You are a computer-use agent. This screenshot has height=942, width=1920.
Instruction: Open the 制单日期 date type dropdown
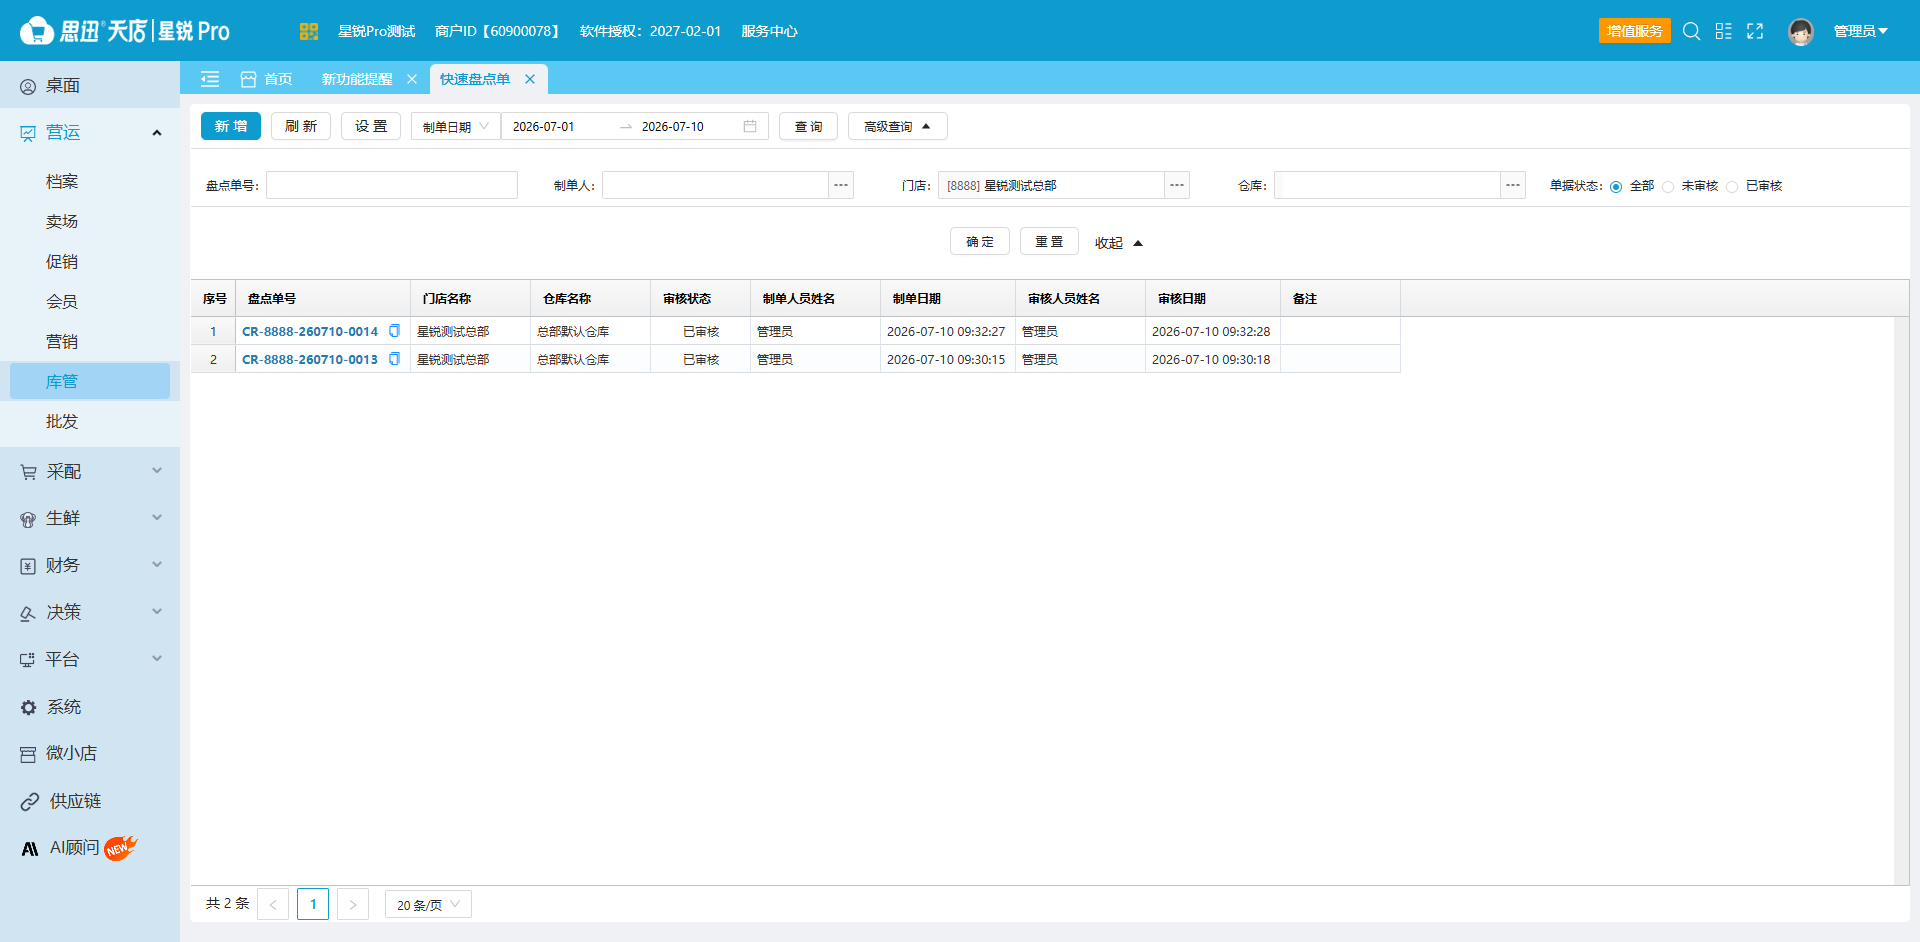[x=456, y=126]
